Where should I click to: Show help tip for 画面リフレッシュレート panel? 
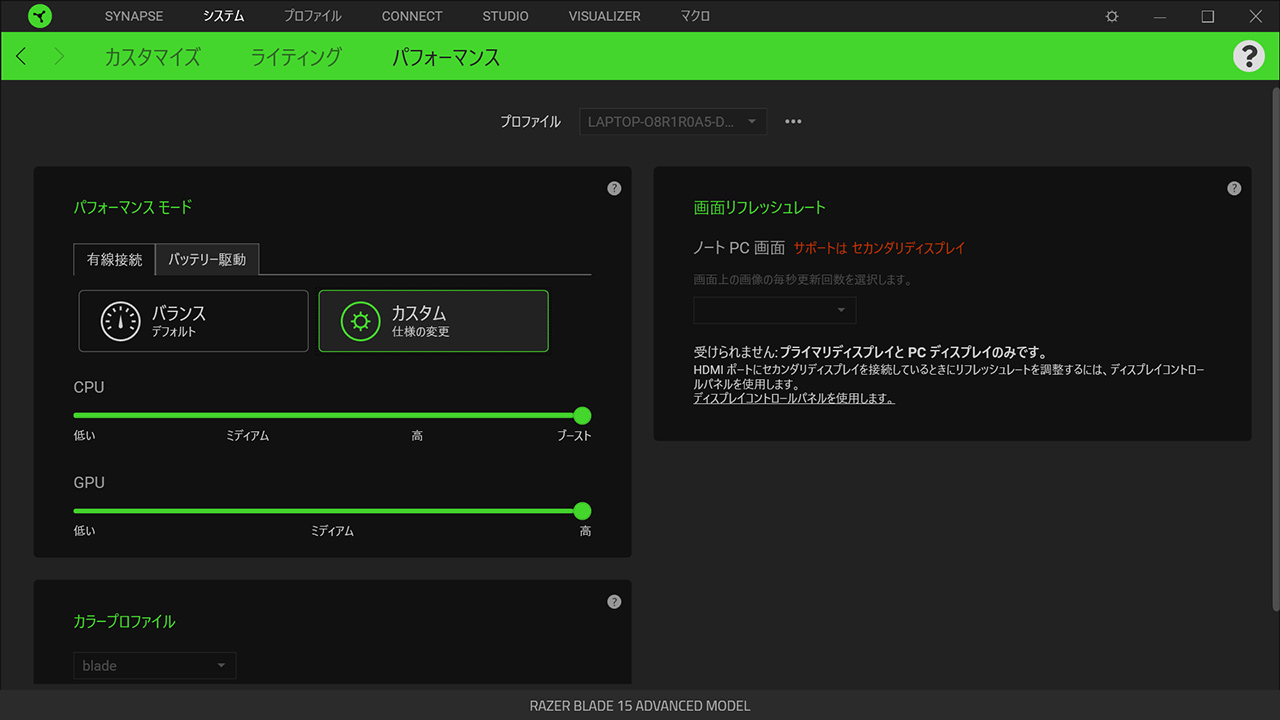[1234, 188]
